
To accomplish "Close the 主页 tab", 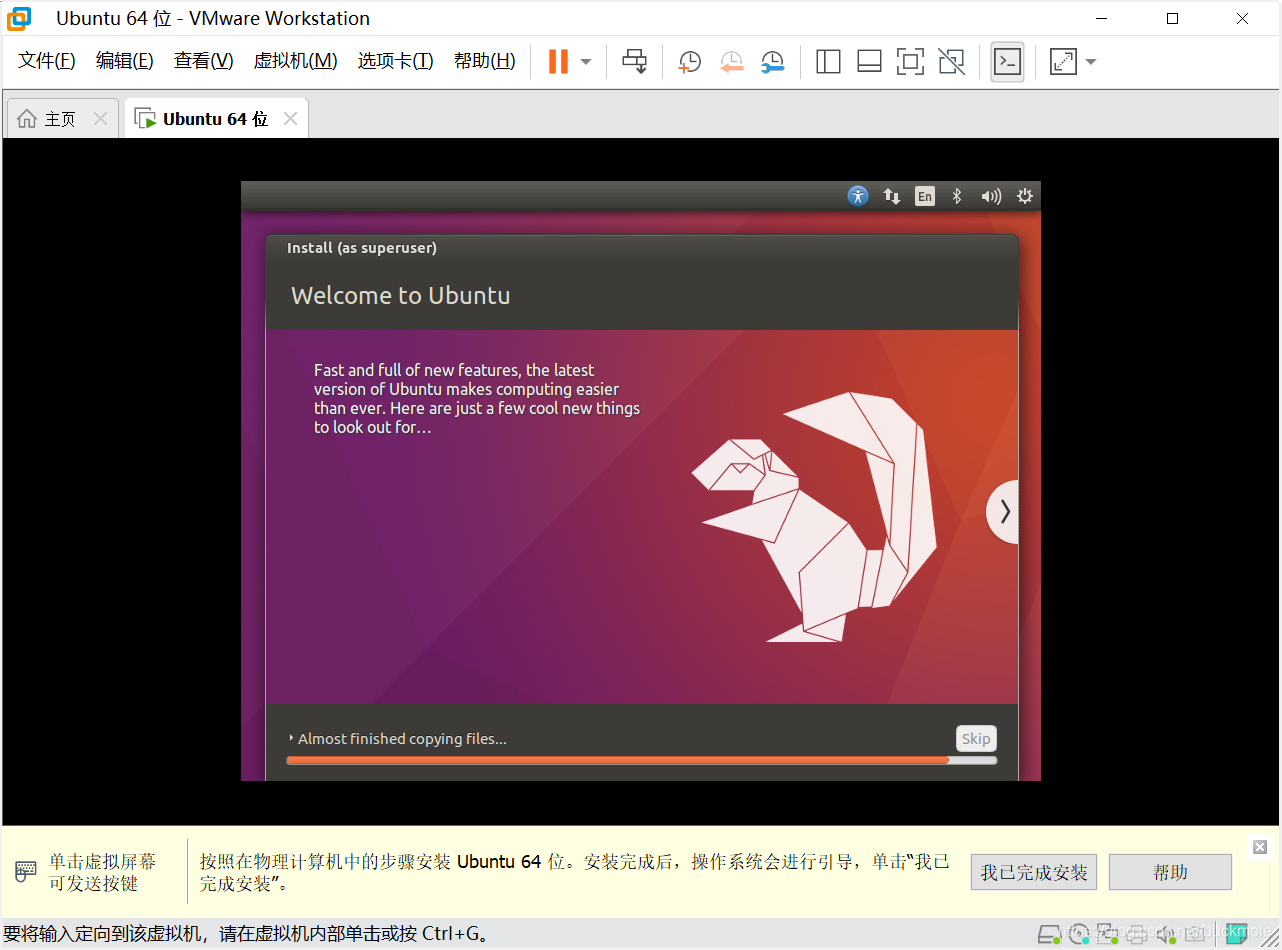I will [100, 119].
